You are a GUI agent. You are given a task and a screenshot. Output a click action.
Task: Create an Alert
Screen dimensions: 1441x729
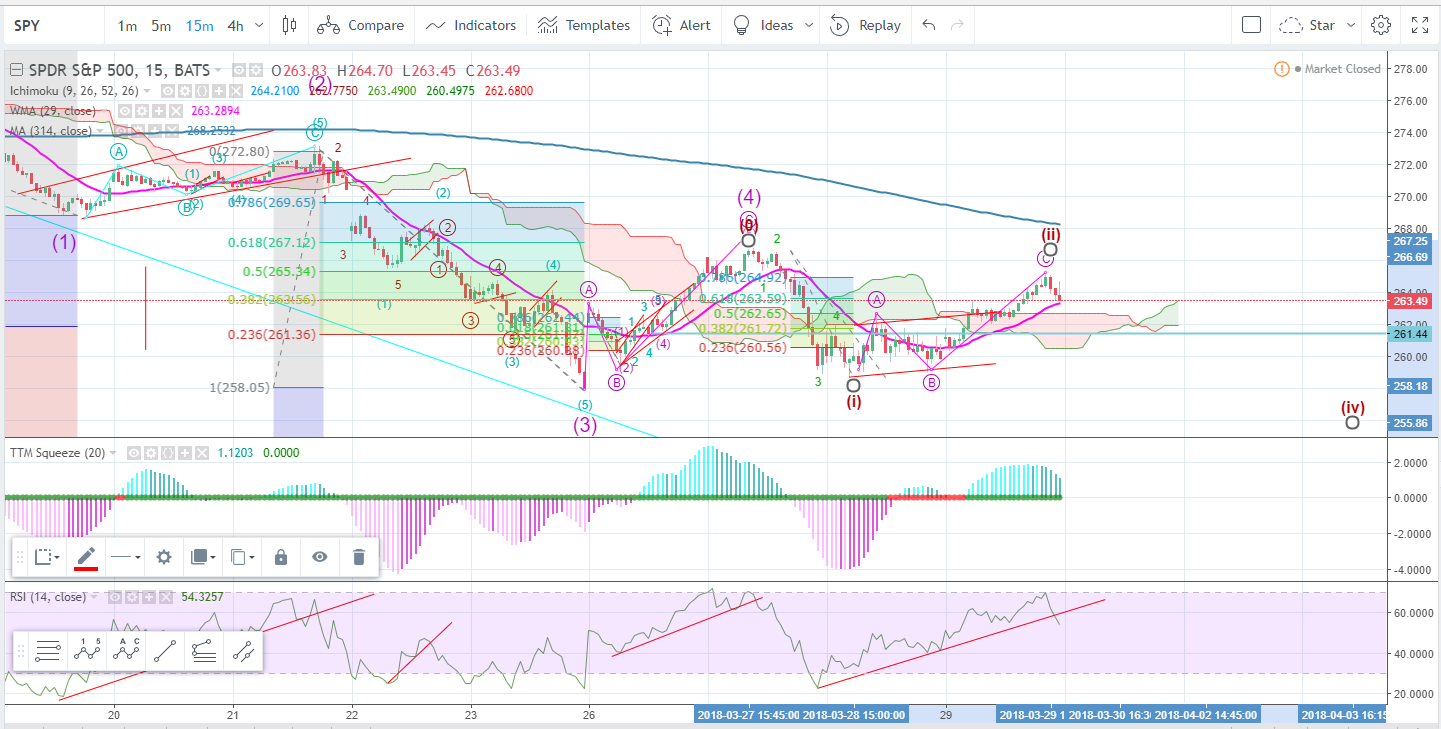click(x=682, y=25)
